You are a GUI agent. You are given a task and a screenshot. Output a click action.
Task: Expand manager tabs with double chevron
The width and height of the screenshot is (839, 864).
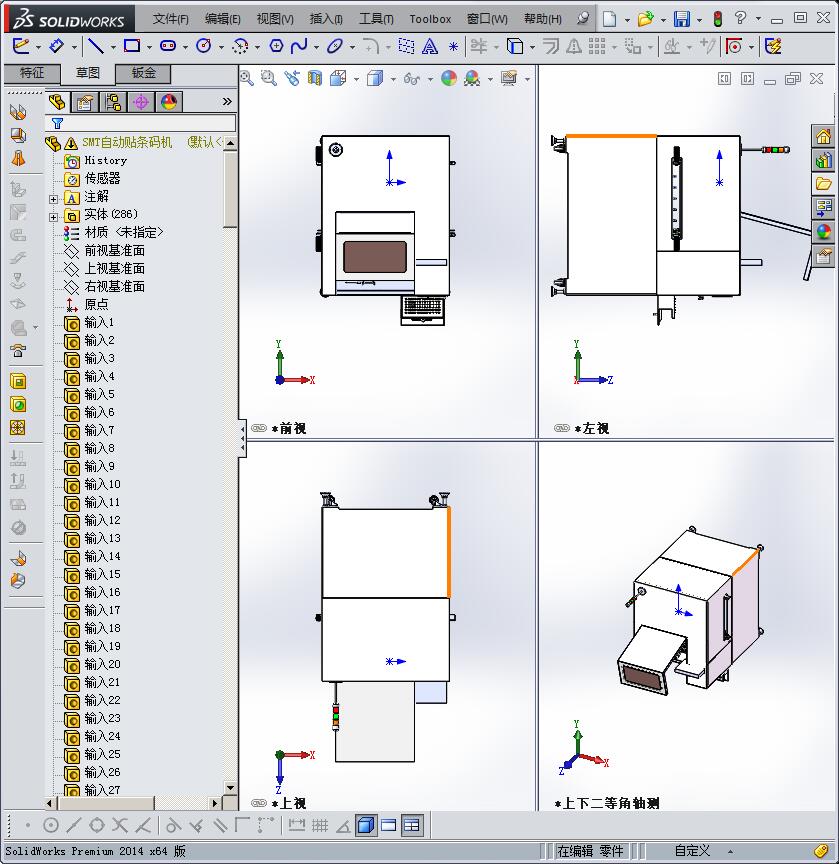227,101
